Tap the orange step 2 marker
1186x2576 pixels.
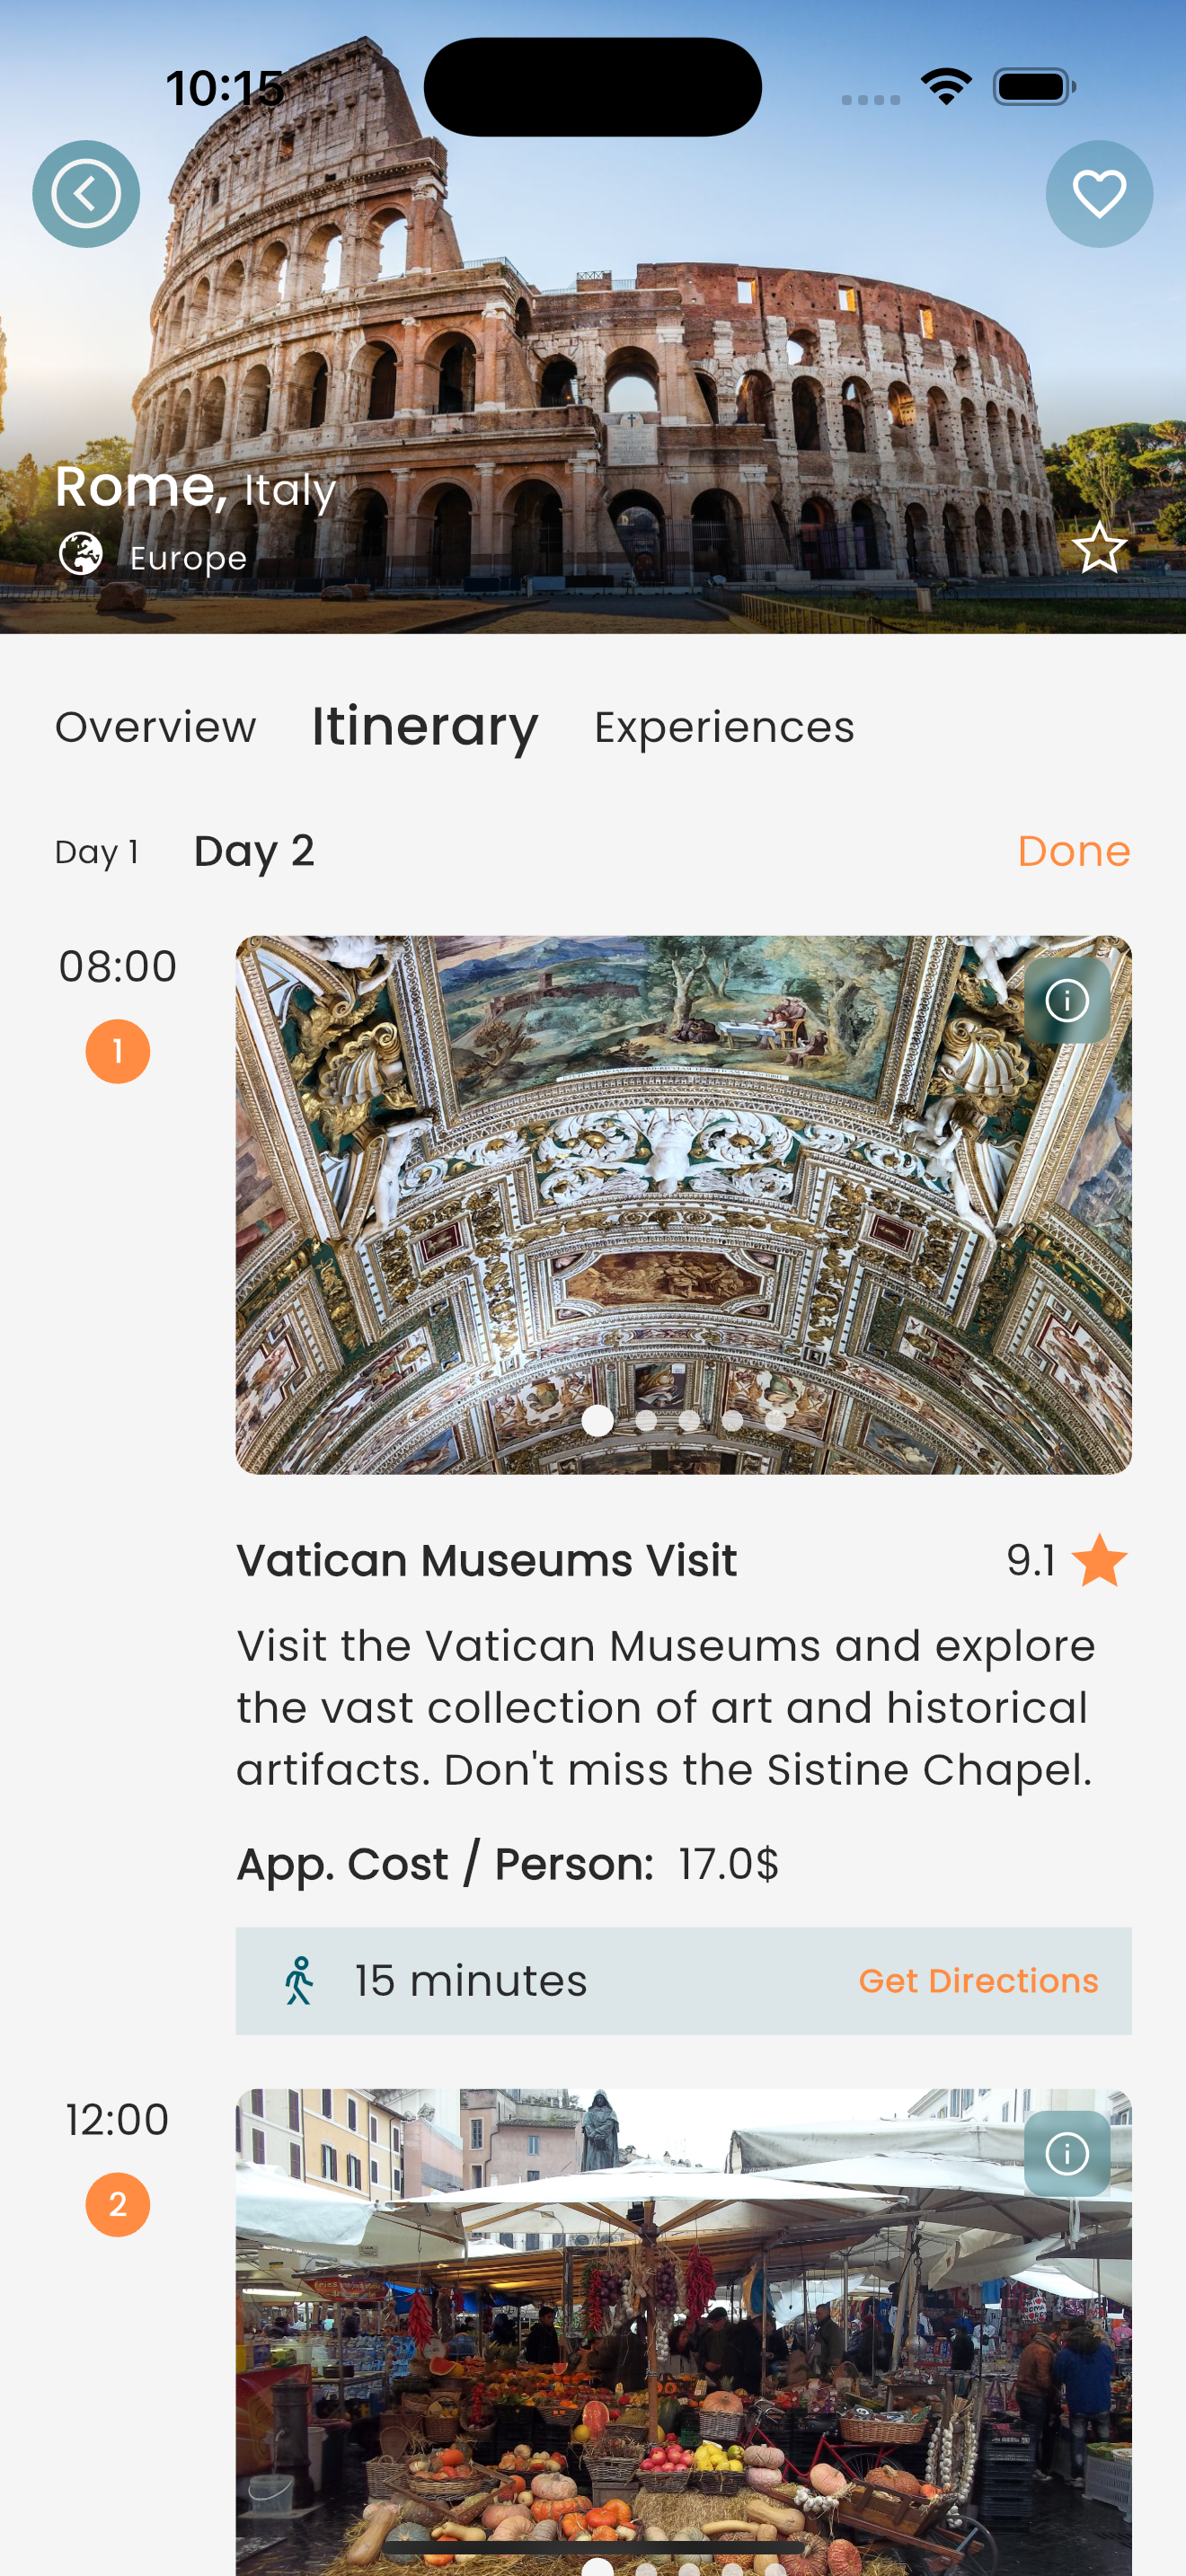coord(118,2204)
